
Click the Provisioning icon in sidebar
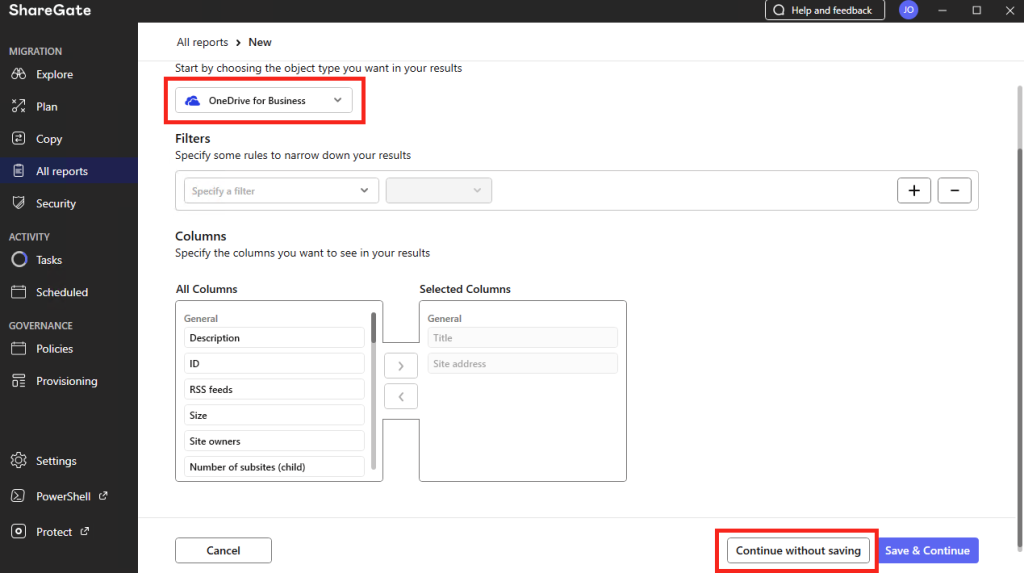(x=18, y=381)
